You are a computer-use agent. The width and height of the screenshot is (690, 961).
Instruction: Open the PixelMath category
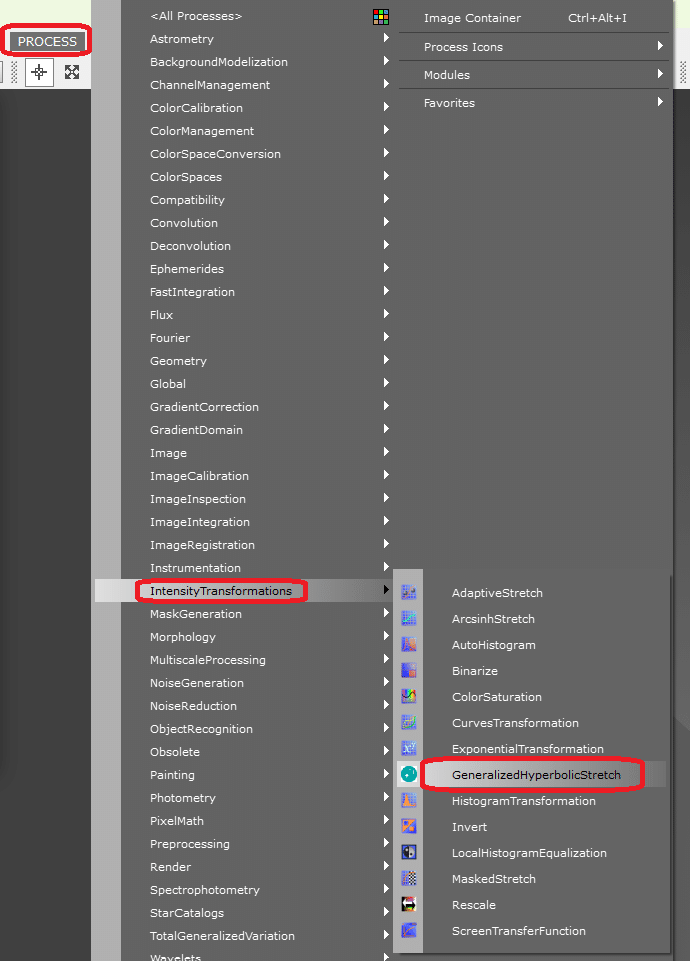click(177, 821)
